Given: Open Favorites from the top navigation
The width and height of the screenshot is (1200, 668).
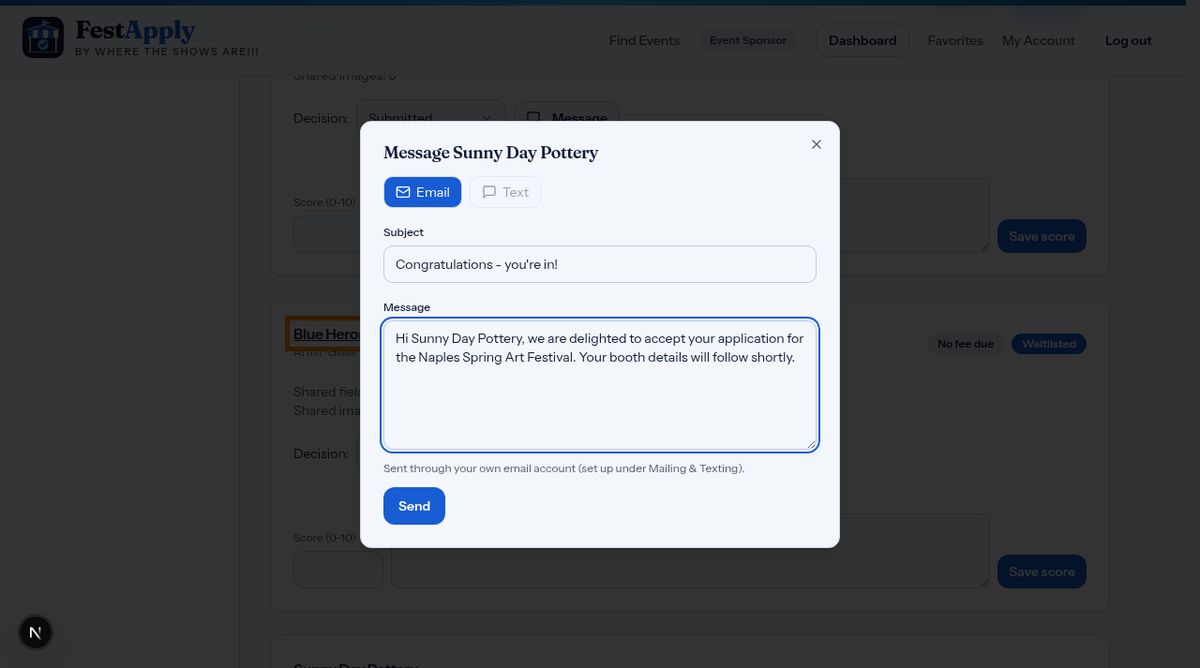Looking at the screenshot, I should (955, 41).
